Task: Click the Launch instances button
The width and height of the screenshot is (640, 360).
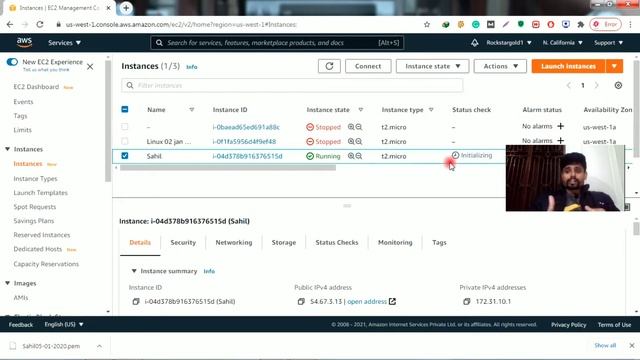Action: tap(568, 66)
